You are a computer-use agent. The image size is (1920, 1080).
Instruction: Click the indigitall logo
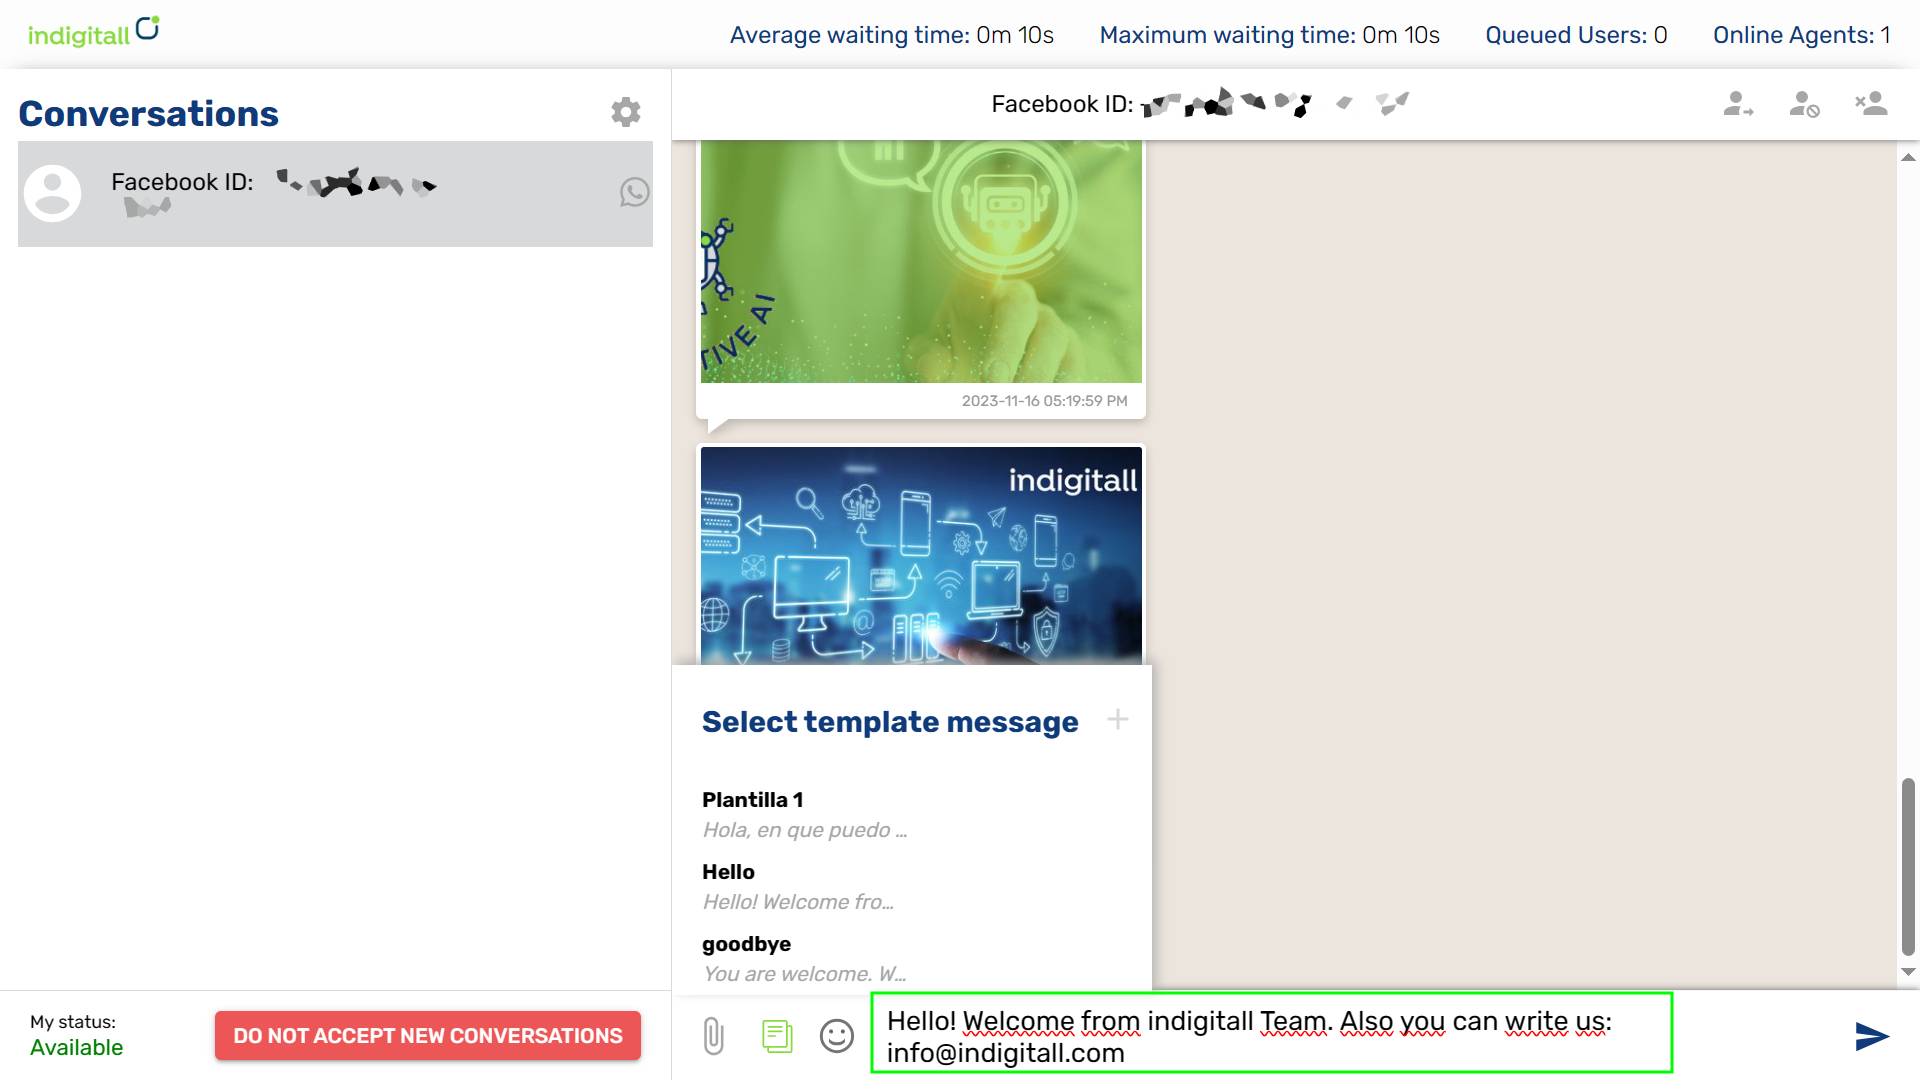click(x=94, y=32)
